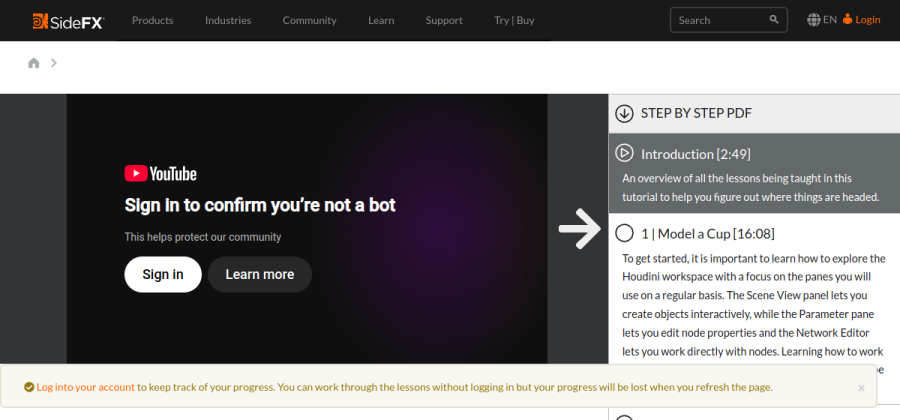Screen dimensions: 900x420
Task: Go to home via breadcrumb house icon
Action: coord(34,63)
